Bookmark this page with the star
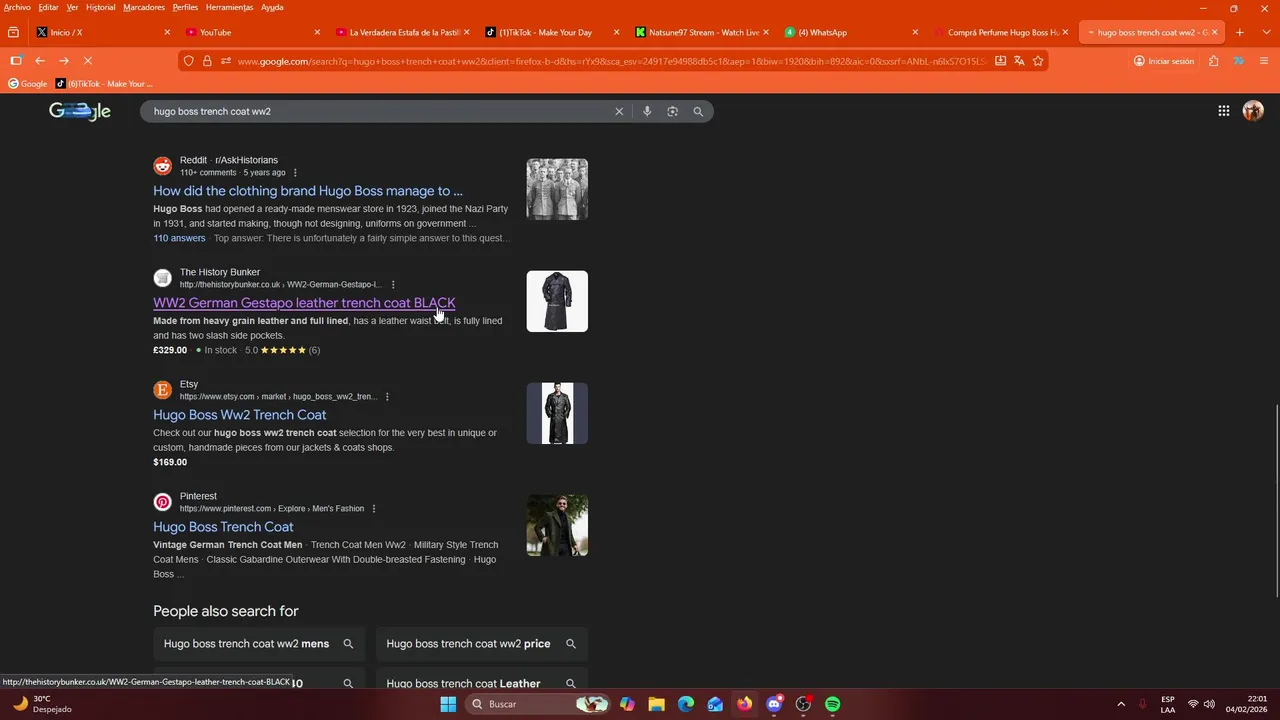 (x=1038, y=61)
